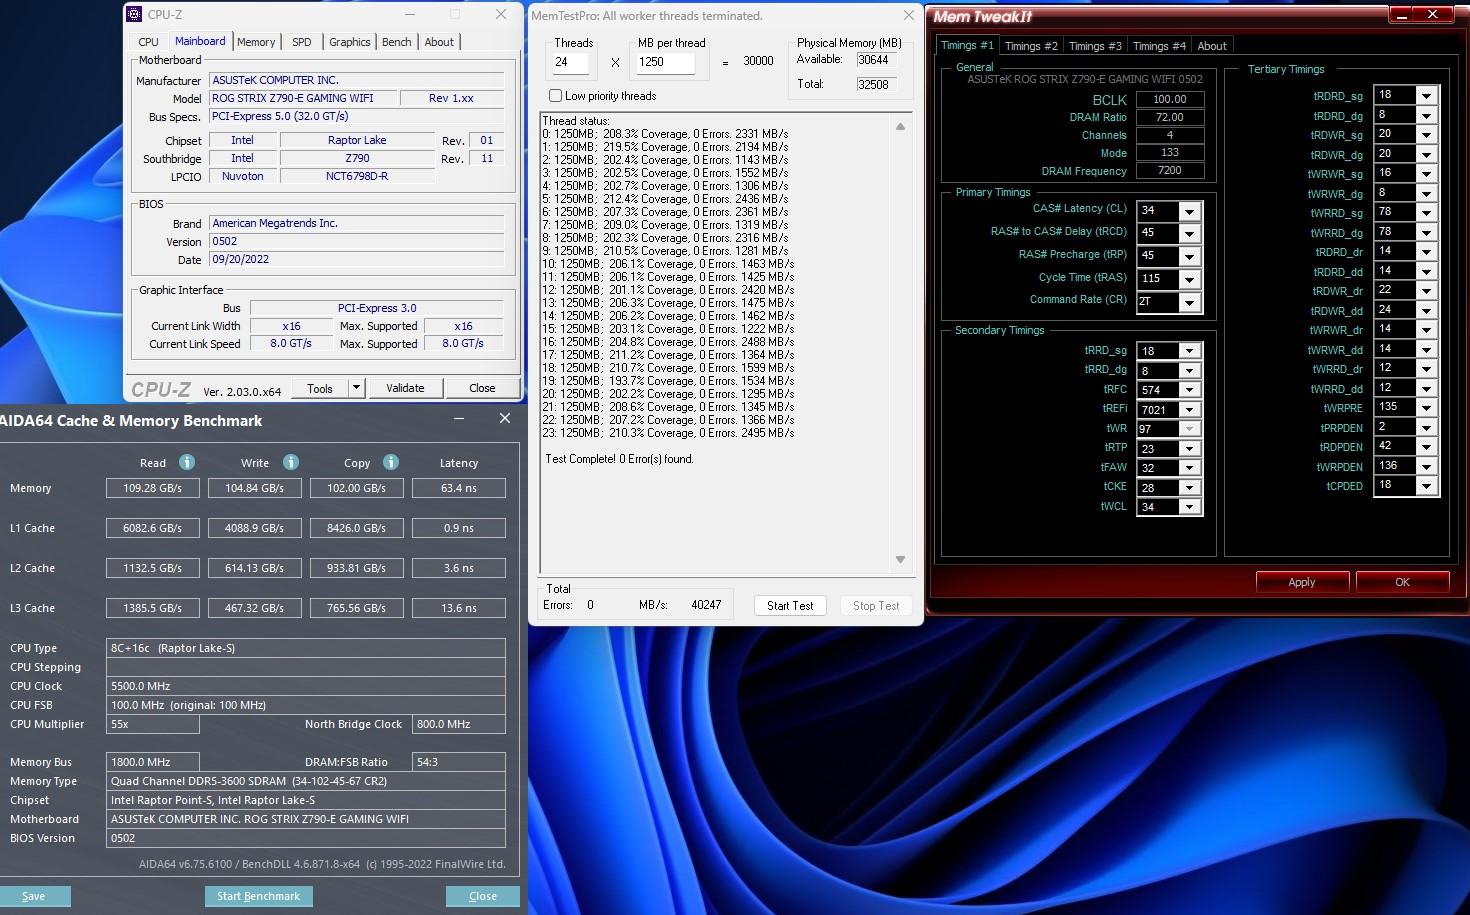Open the tRCD dropdown
This screenshot has width=1470, height=915.
pos(1189,234)
